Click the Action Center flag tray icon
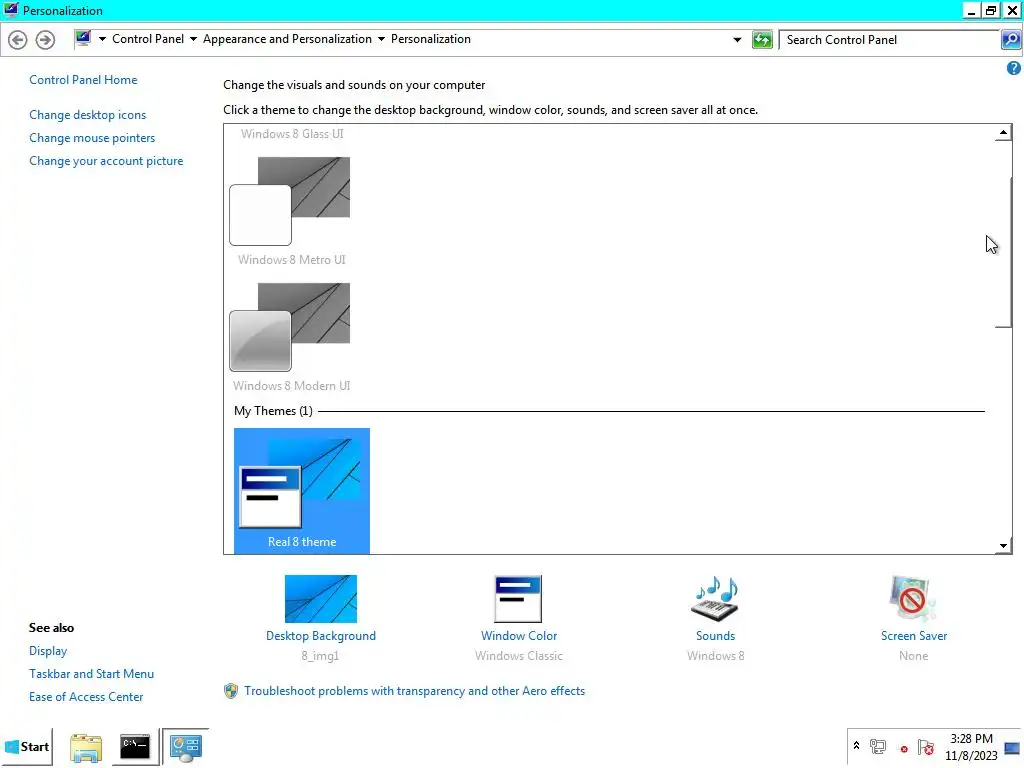The width and height of the screenshot is (1024, 768). coord(925,746)
